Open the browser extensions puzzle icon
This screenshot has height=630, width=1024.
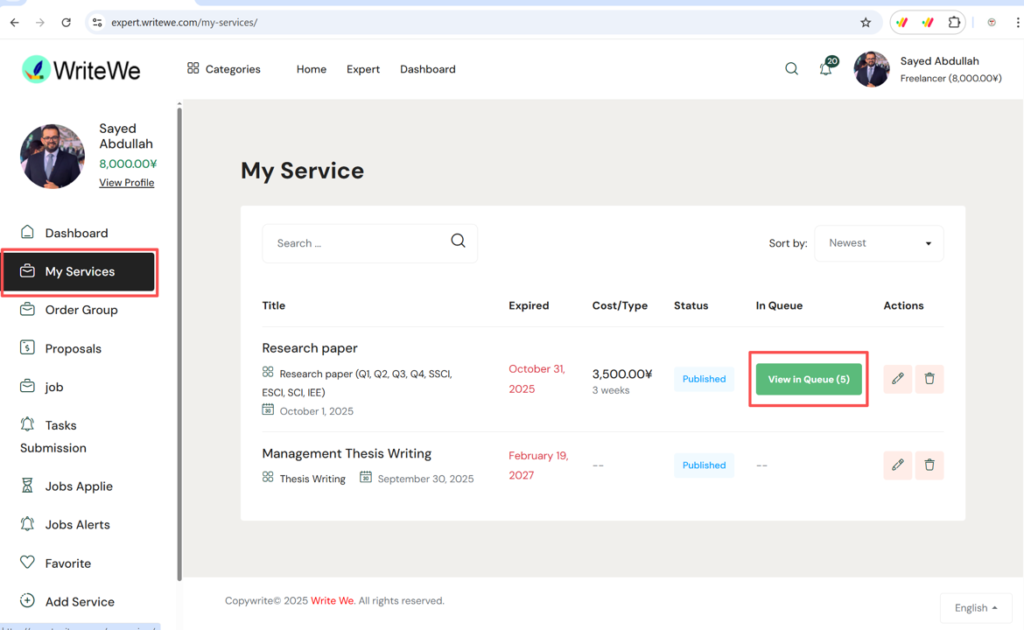[955, 22]
